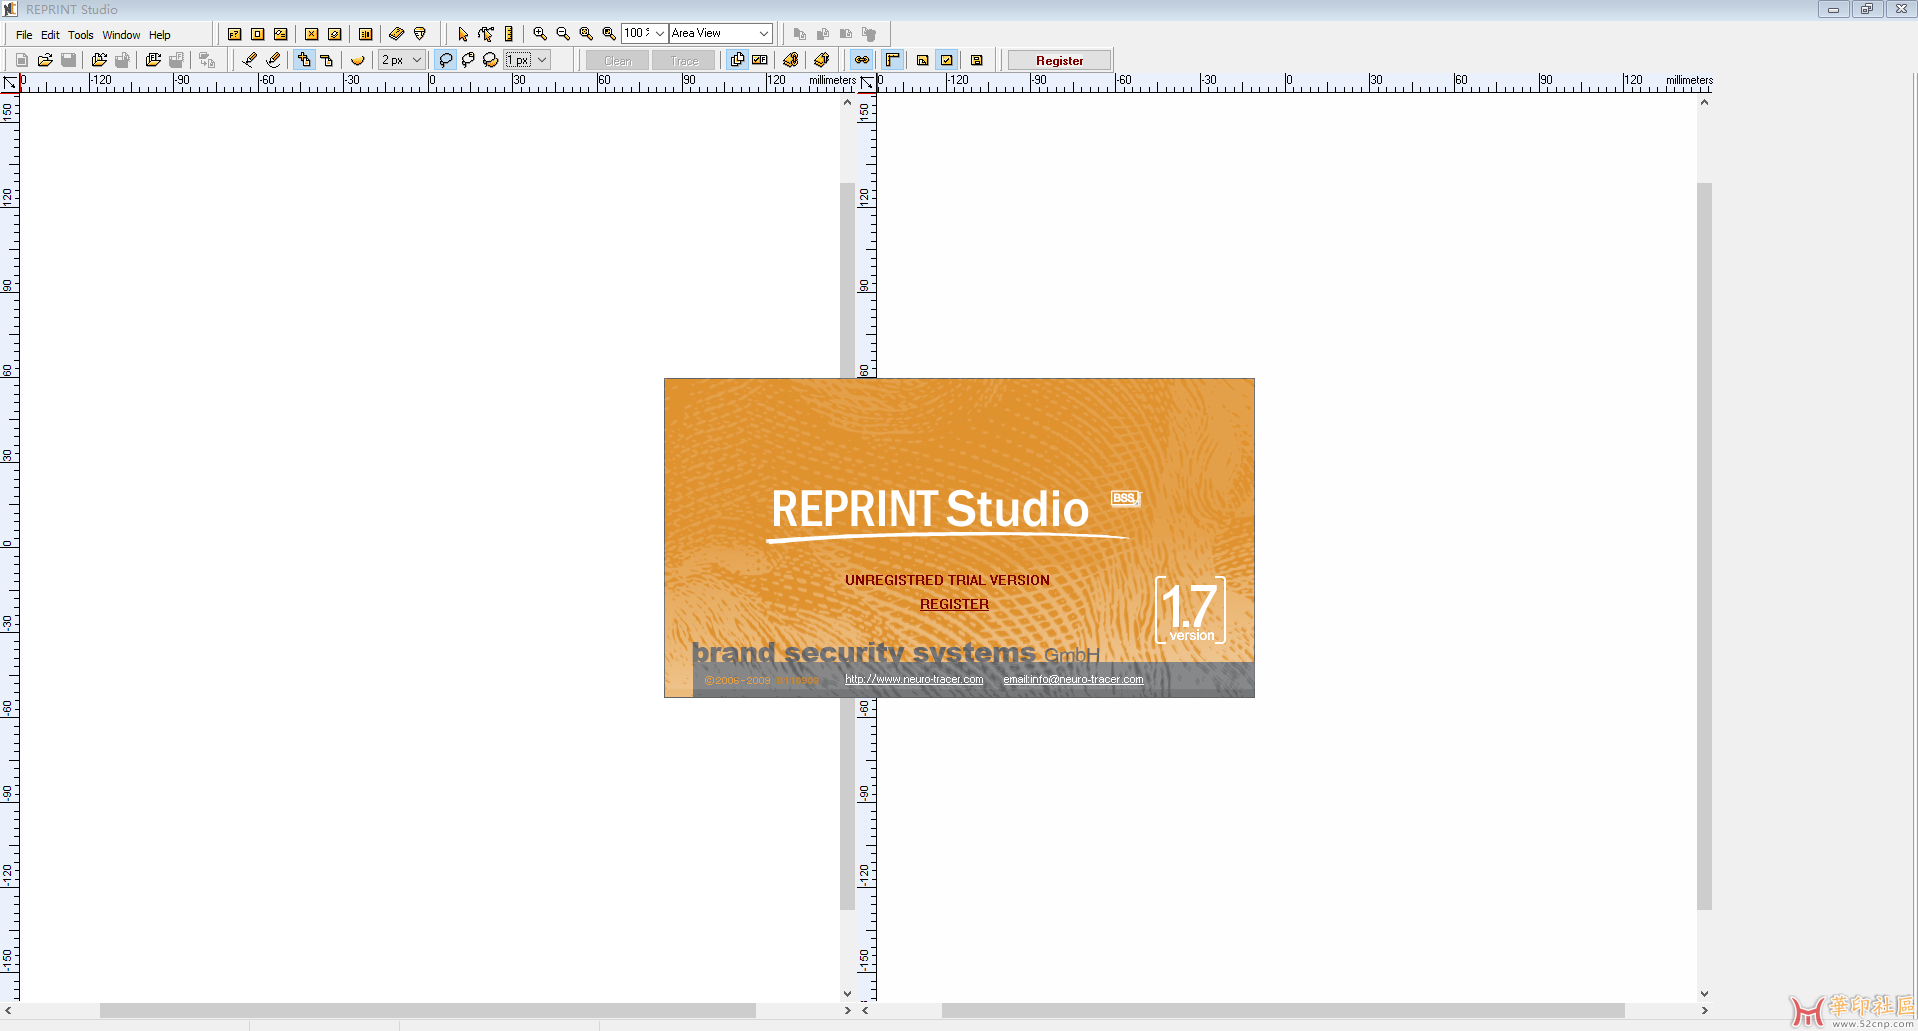Viewport: 1918px width, 1031px height.
Task: Click the yellow save disk icon
Action: (977, 60)
